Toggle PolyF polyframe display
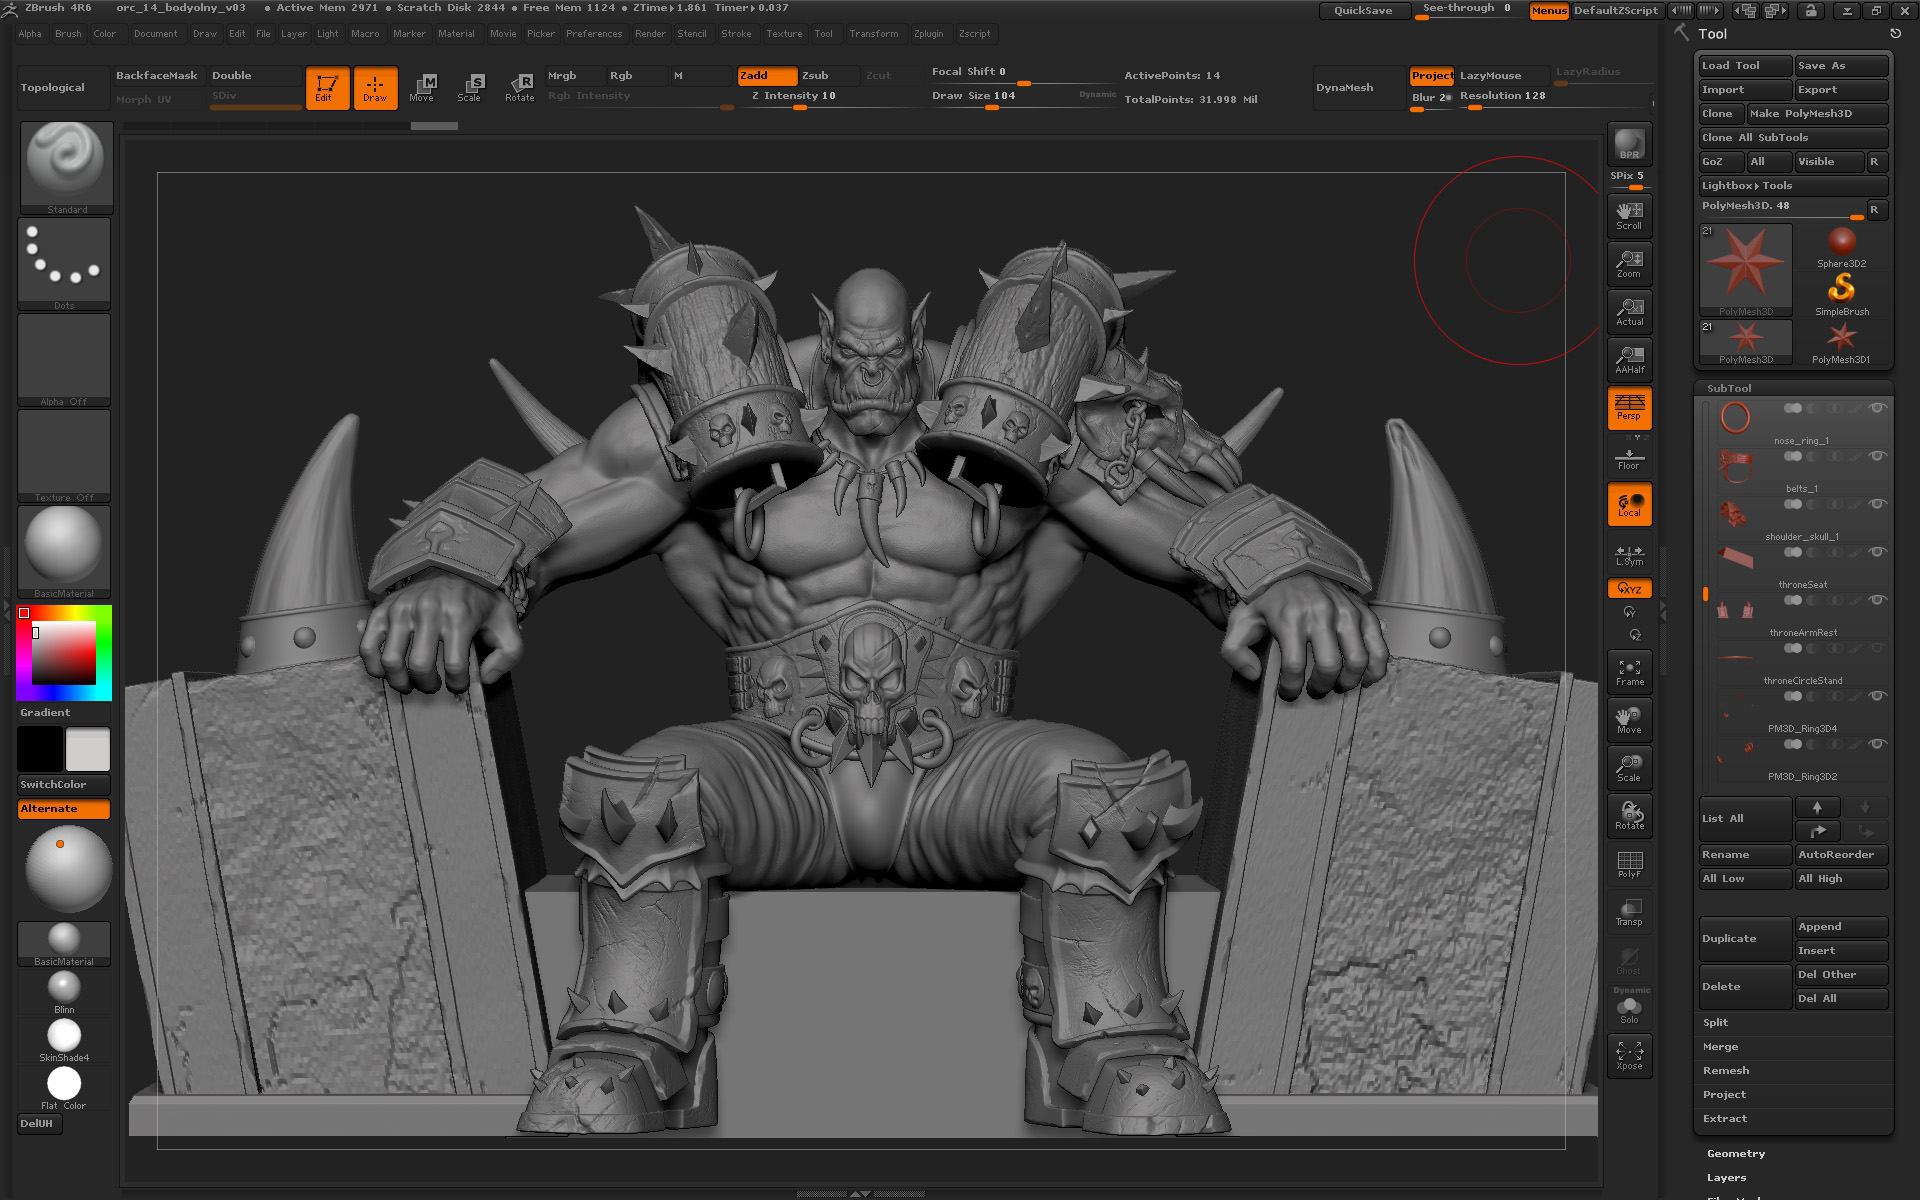 pos(1629,864)
